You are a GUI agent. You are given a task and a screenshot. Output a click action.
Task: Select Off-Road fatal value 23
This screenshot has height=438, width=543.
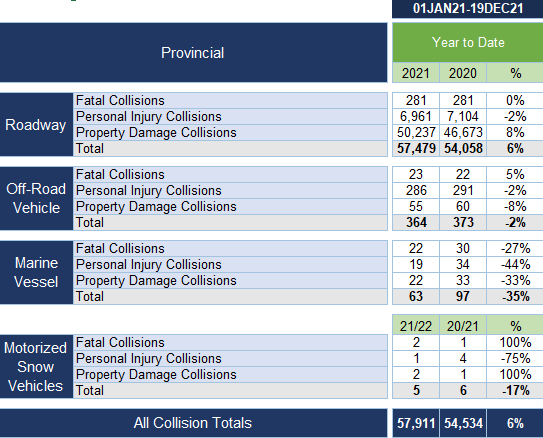tap(416, 175)
